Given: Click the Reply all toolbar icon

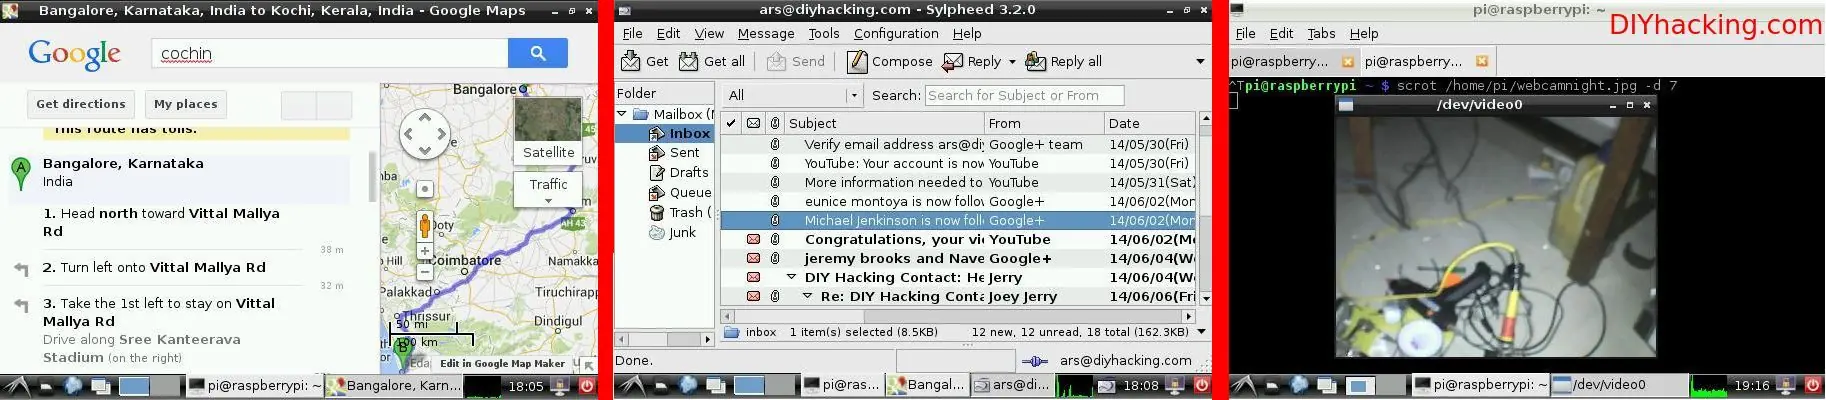Looking at the screenshot, I should (1036, 61).
